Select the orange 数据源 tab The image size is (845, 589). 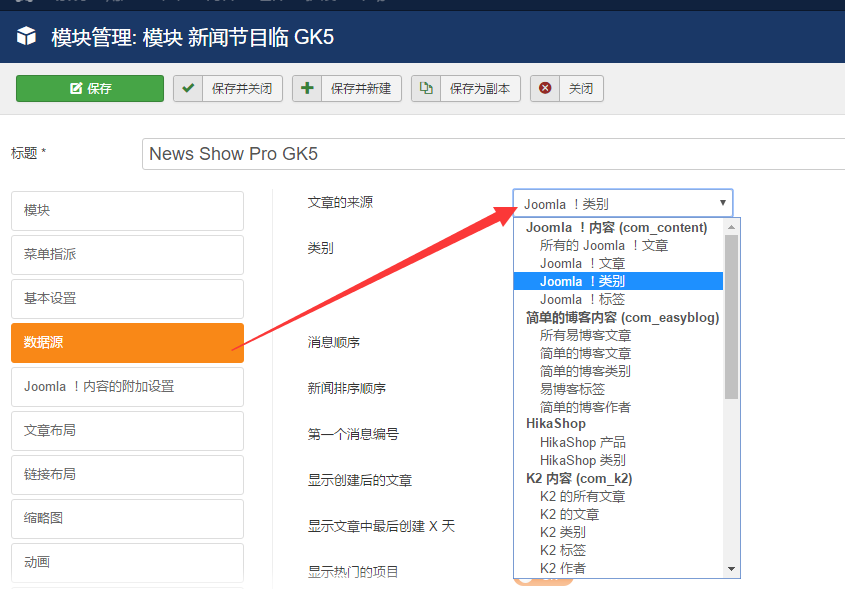pos(127,343)
